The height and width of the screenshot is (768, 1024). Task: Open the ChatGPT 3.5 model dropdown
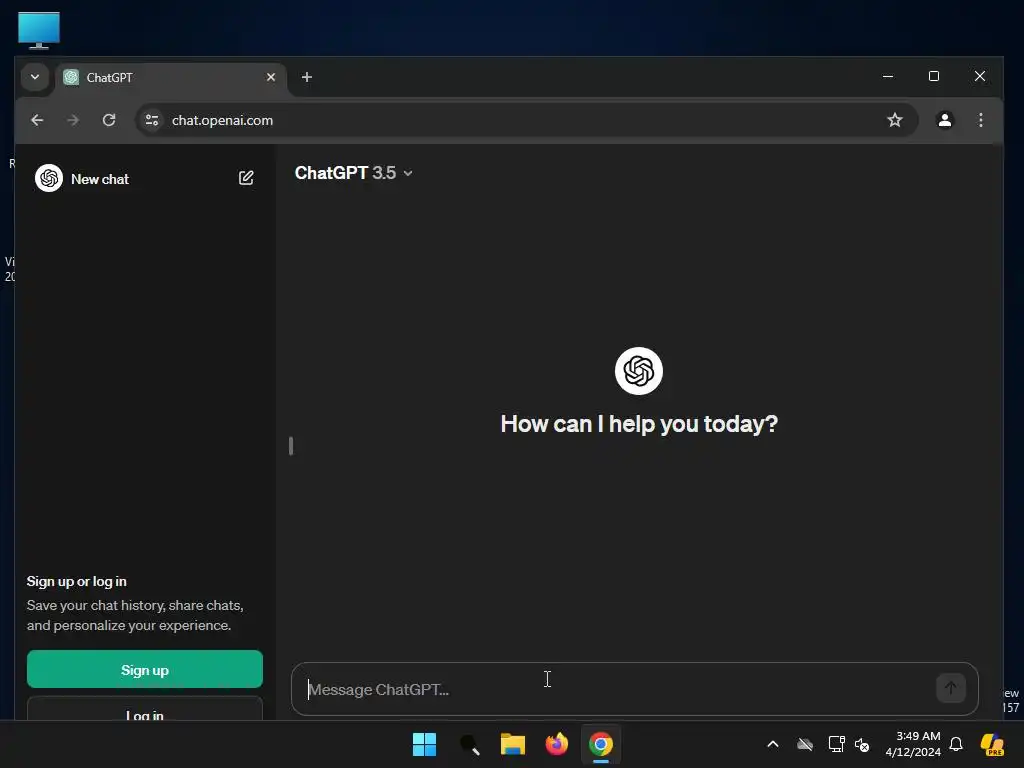(353, 173)
